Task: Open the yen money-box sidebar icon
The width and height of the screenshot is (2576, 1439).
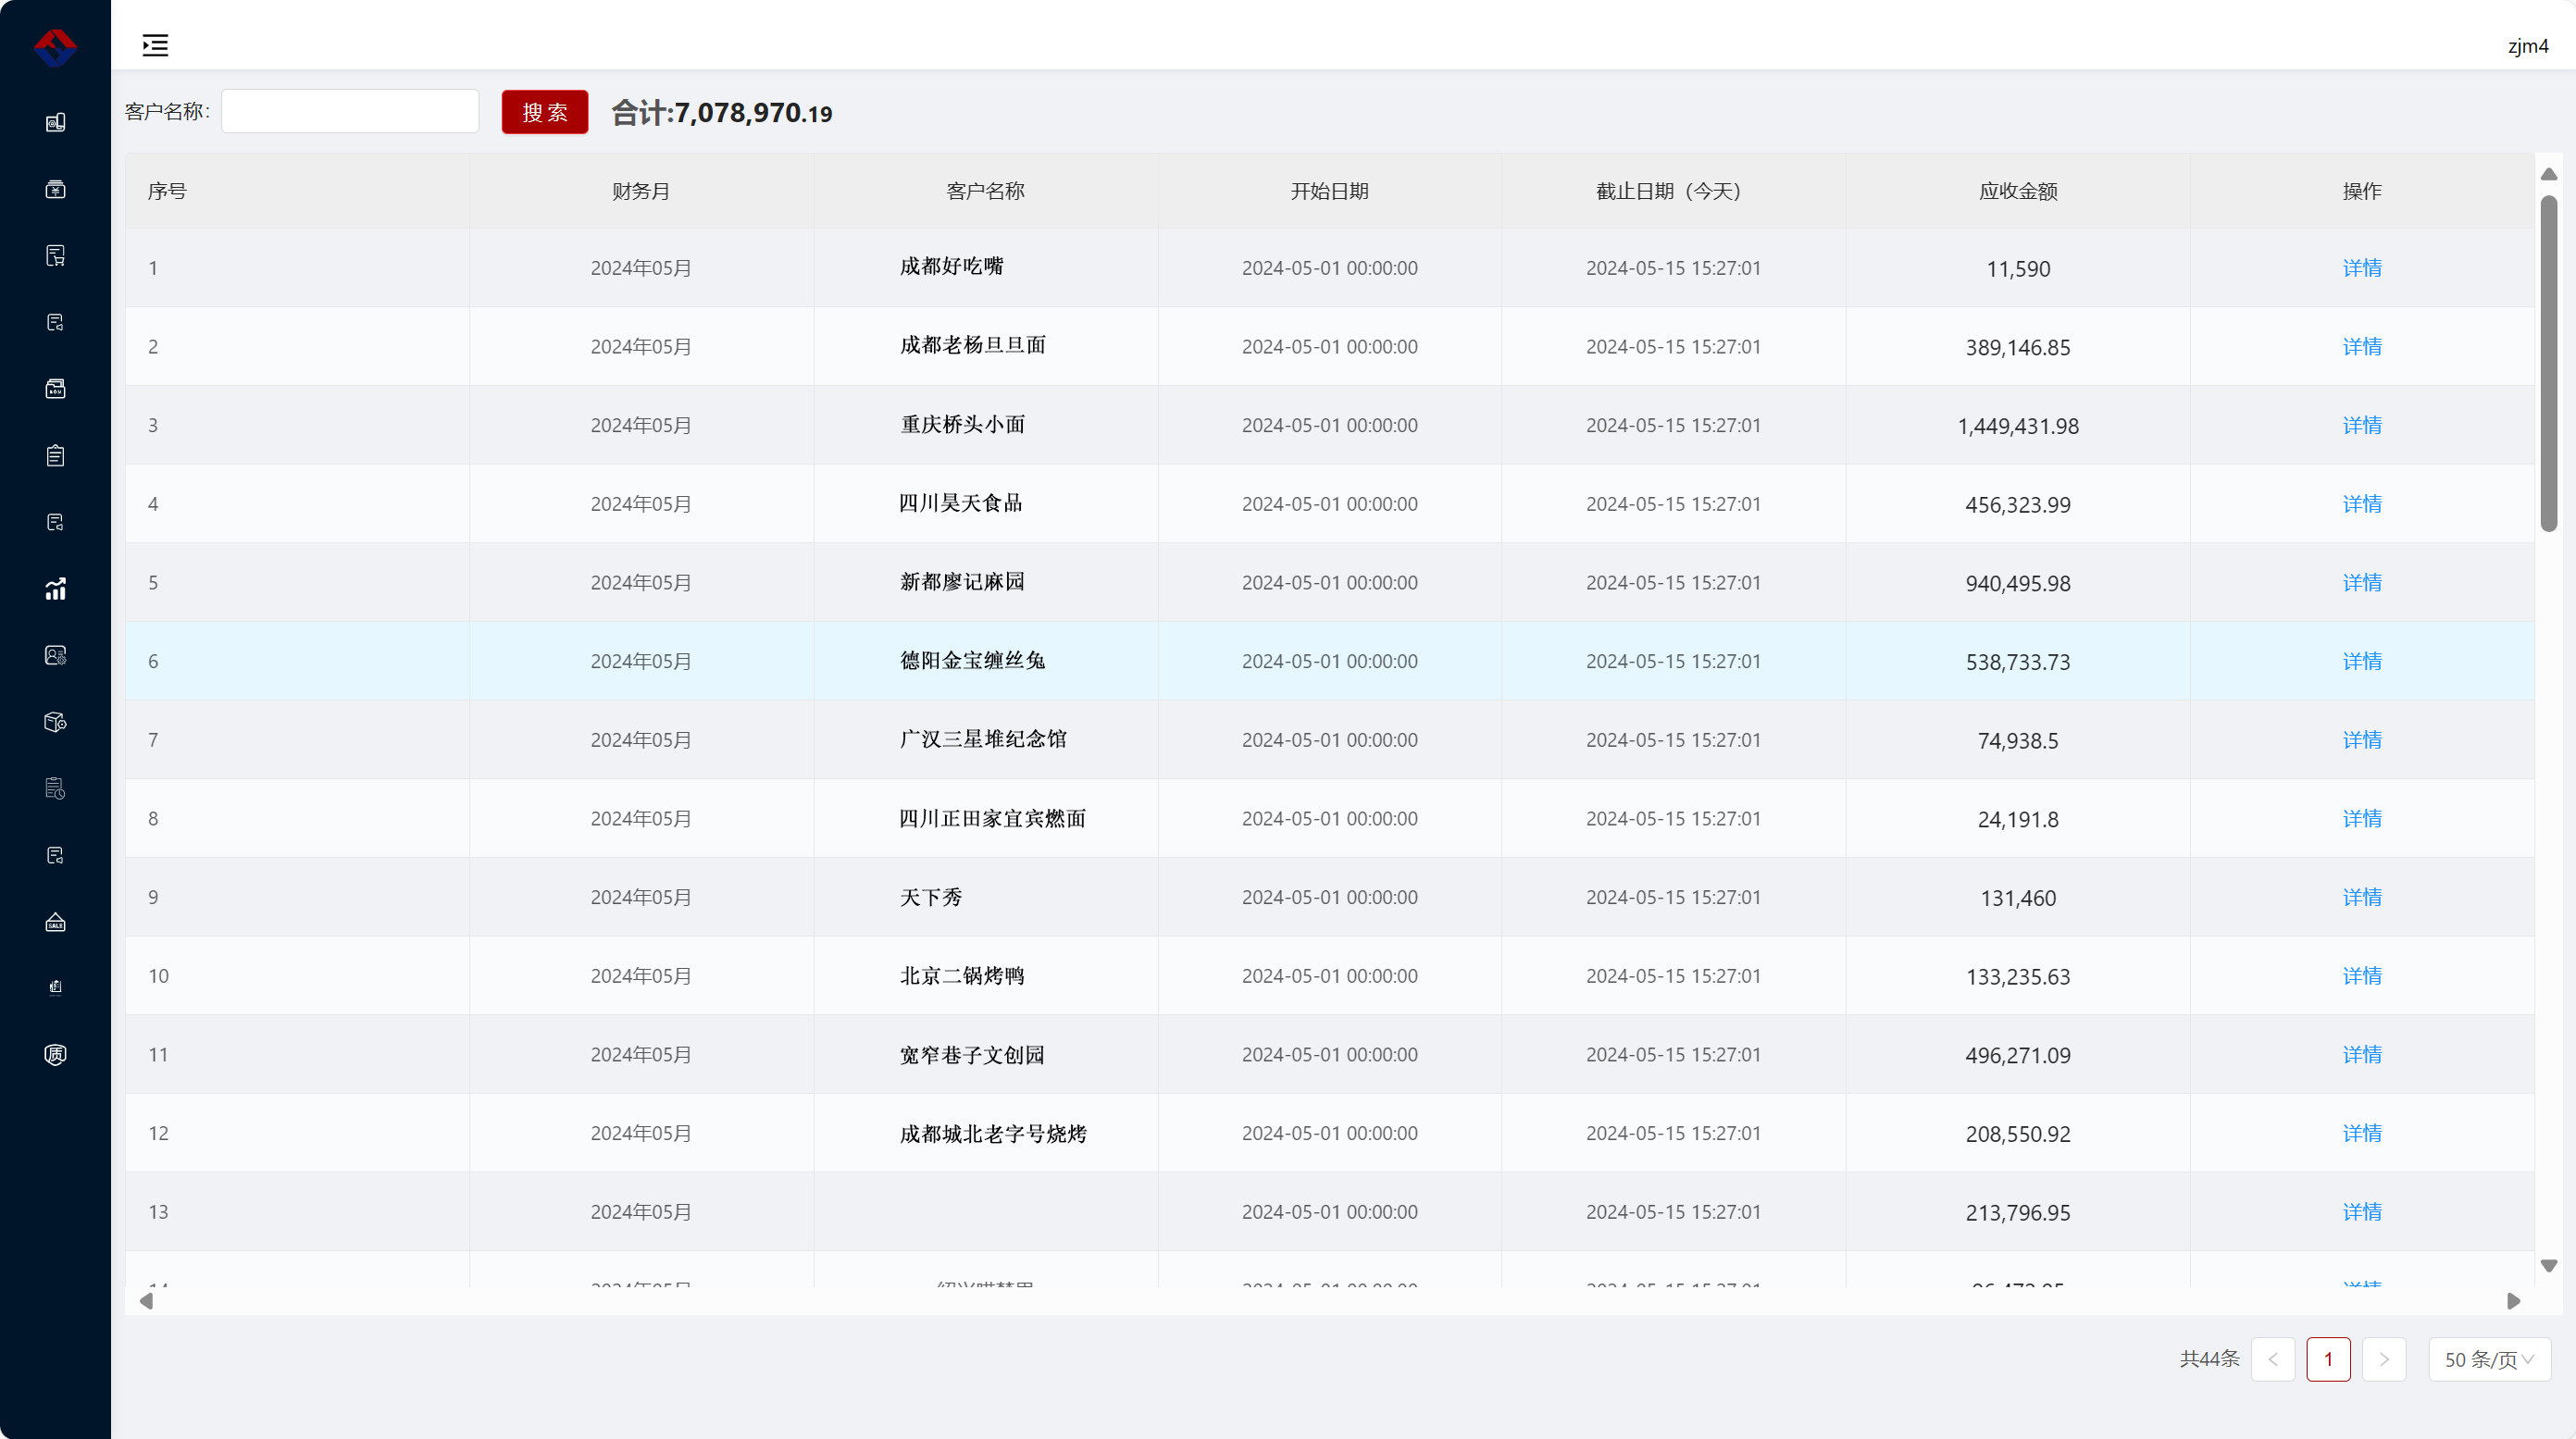Action: pos(55,189)
